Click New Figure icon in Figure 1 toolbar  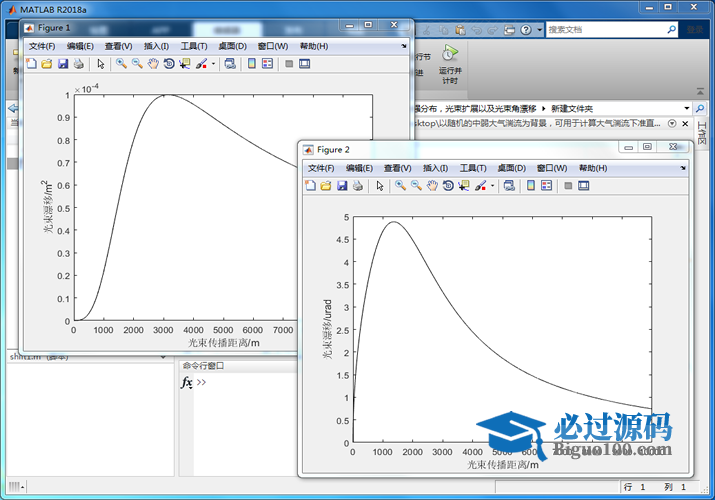point(31,64)
